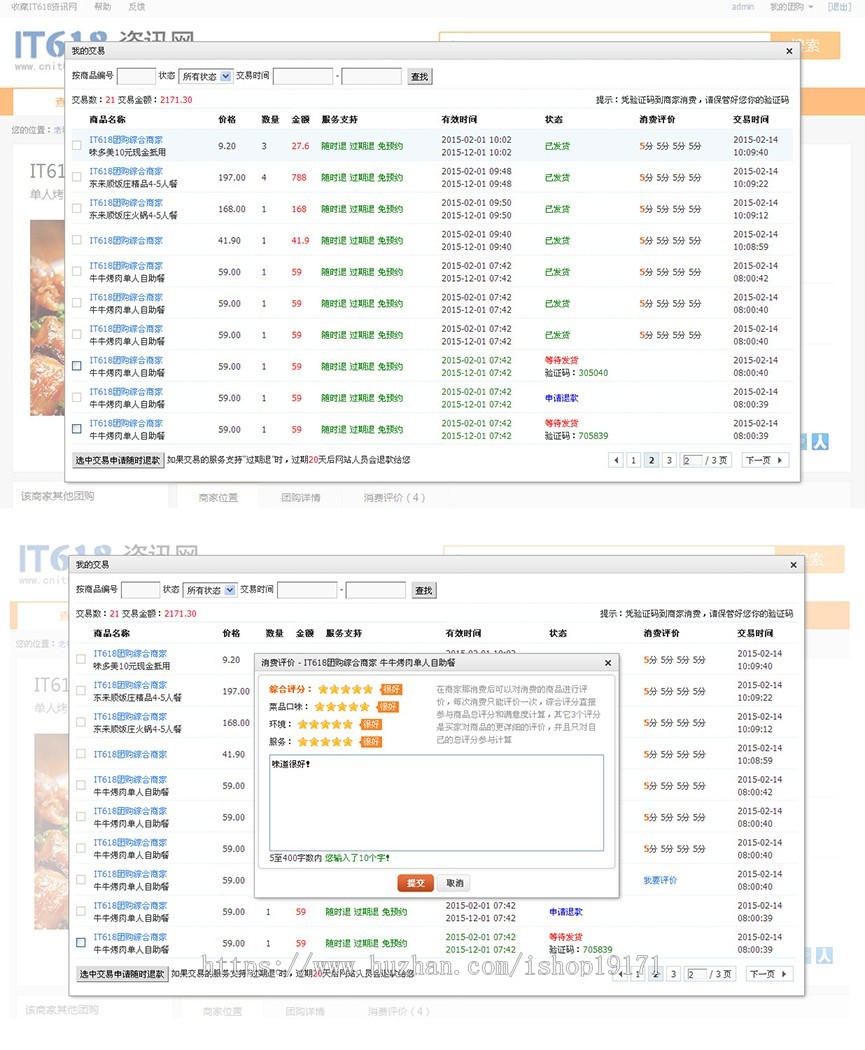Click 该商家其他团购 heading in upper window
Screen dimensions: 865x1050
tap(58, 496)
